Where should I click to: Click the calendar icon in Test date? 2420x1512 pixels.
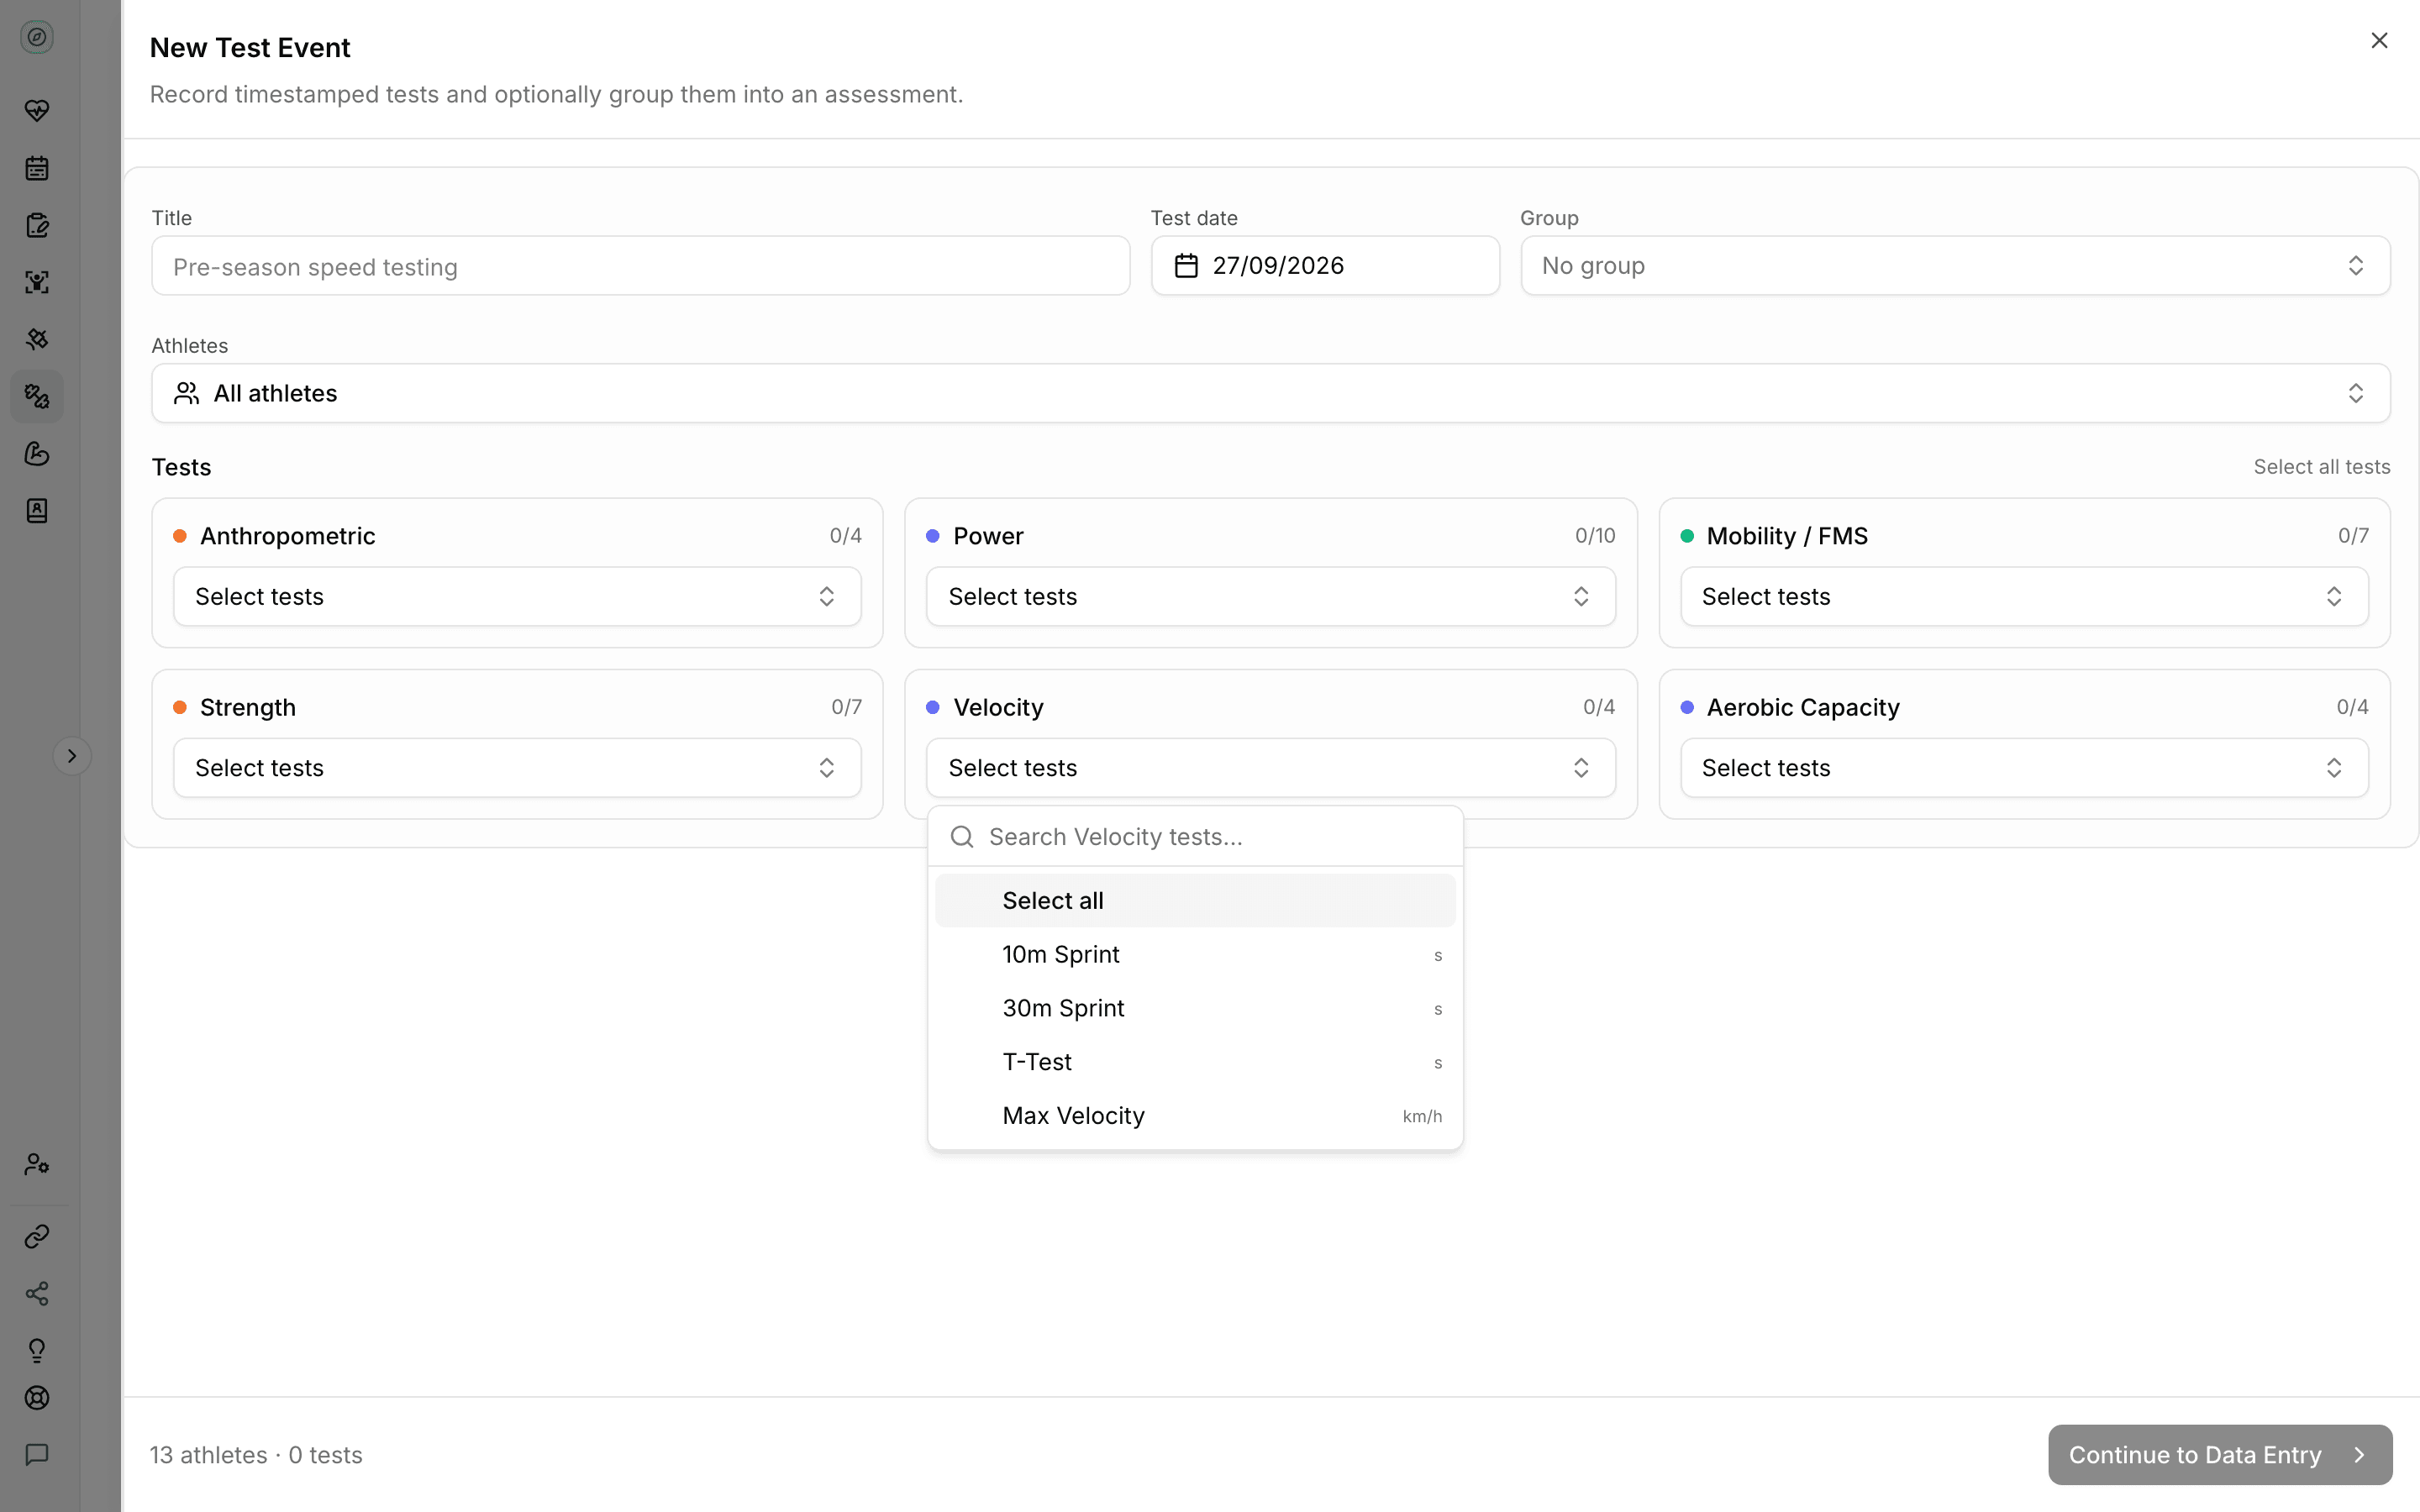point(1186,266)
